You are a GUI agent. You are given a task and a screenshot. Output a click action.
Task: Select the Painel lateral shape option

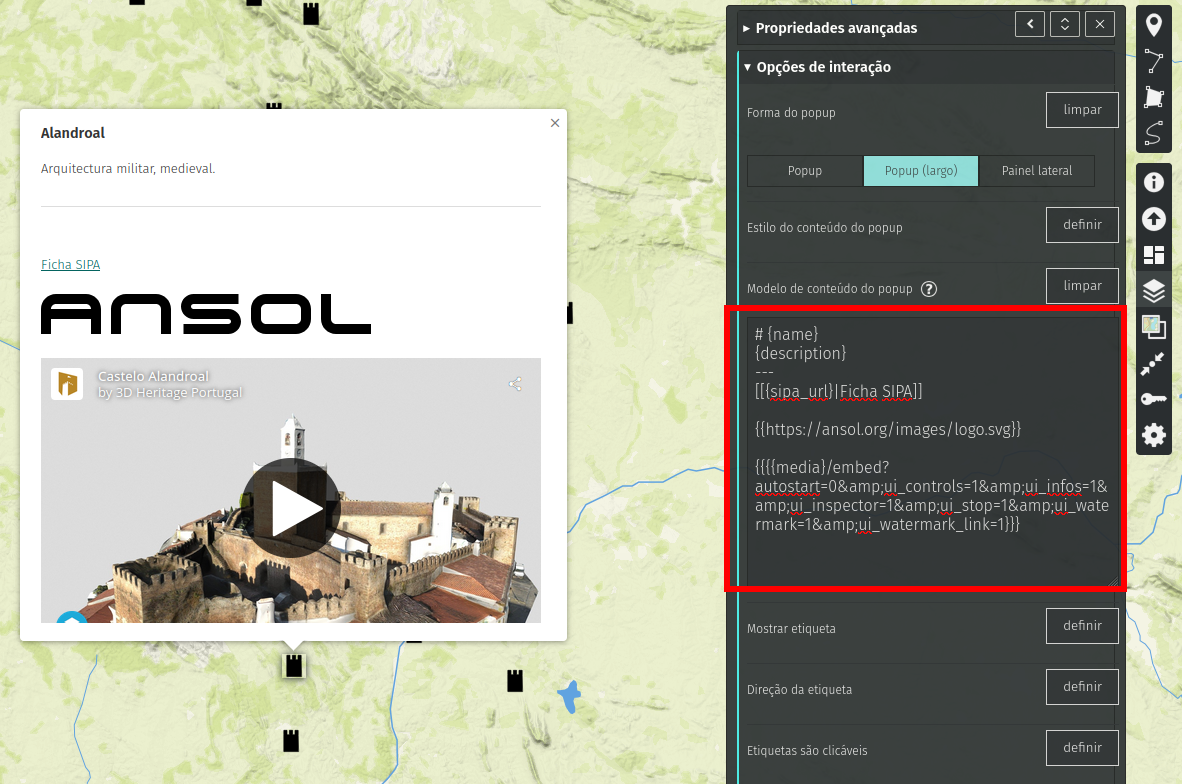[x=1037, y=171]
